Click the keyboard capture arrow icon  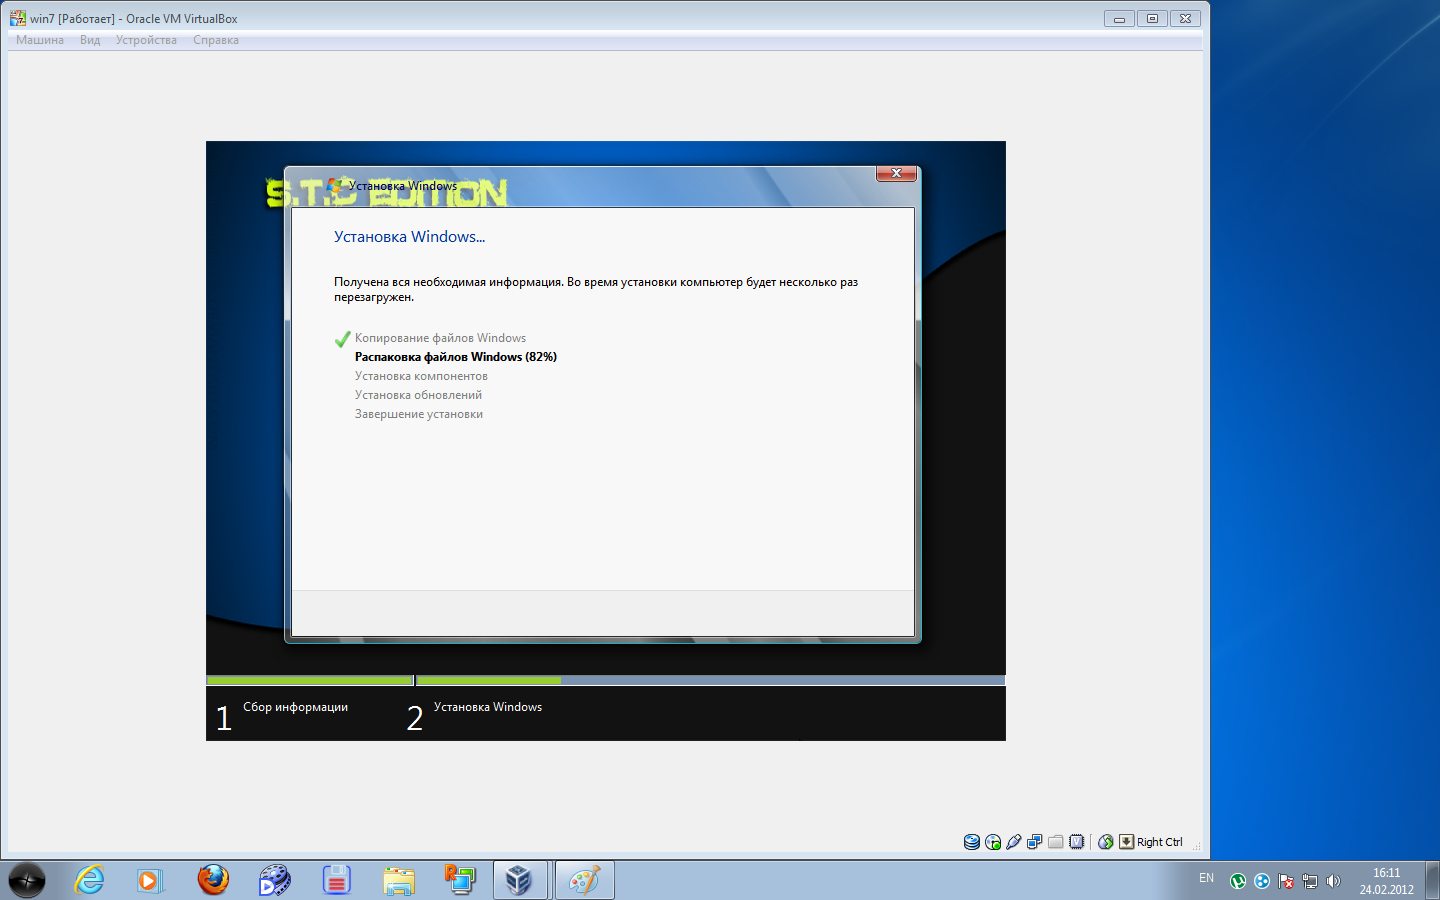tap(1127, 842)
